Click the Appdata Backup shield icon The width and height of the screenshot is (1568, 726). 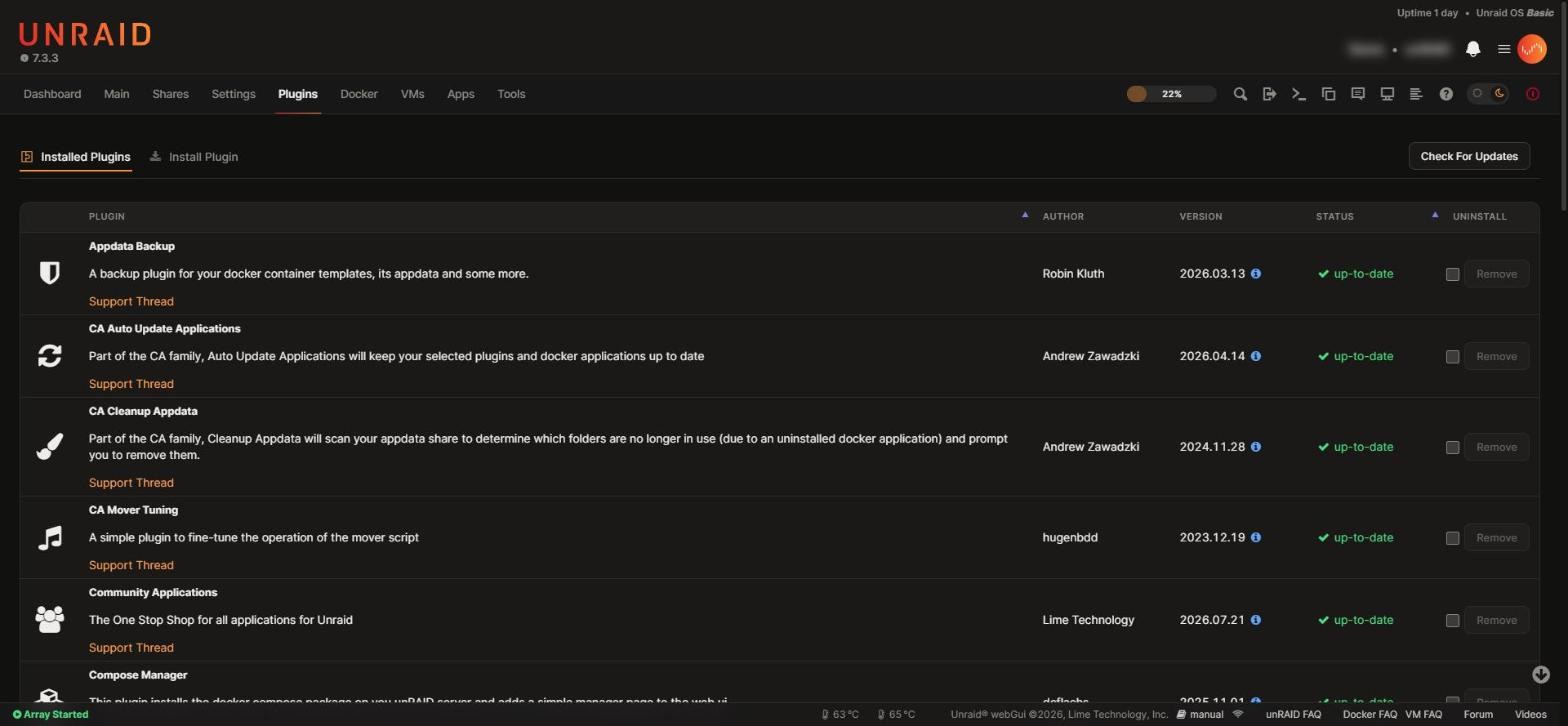pyautogui.click(x=50, y=273)
